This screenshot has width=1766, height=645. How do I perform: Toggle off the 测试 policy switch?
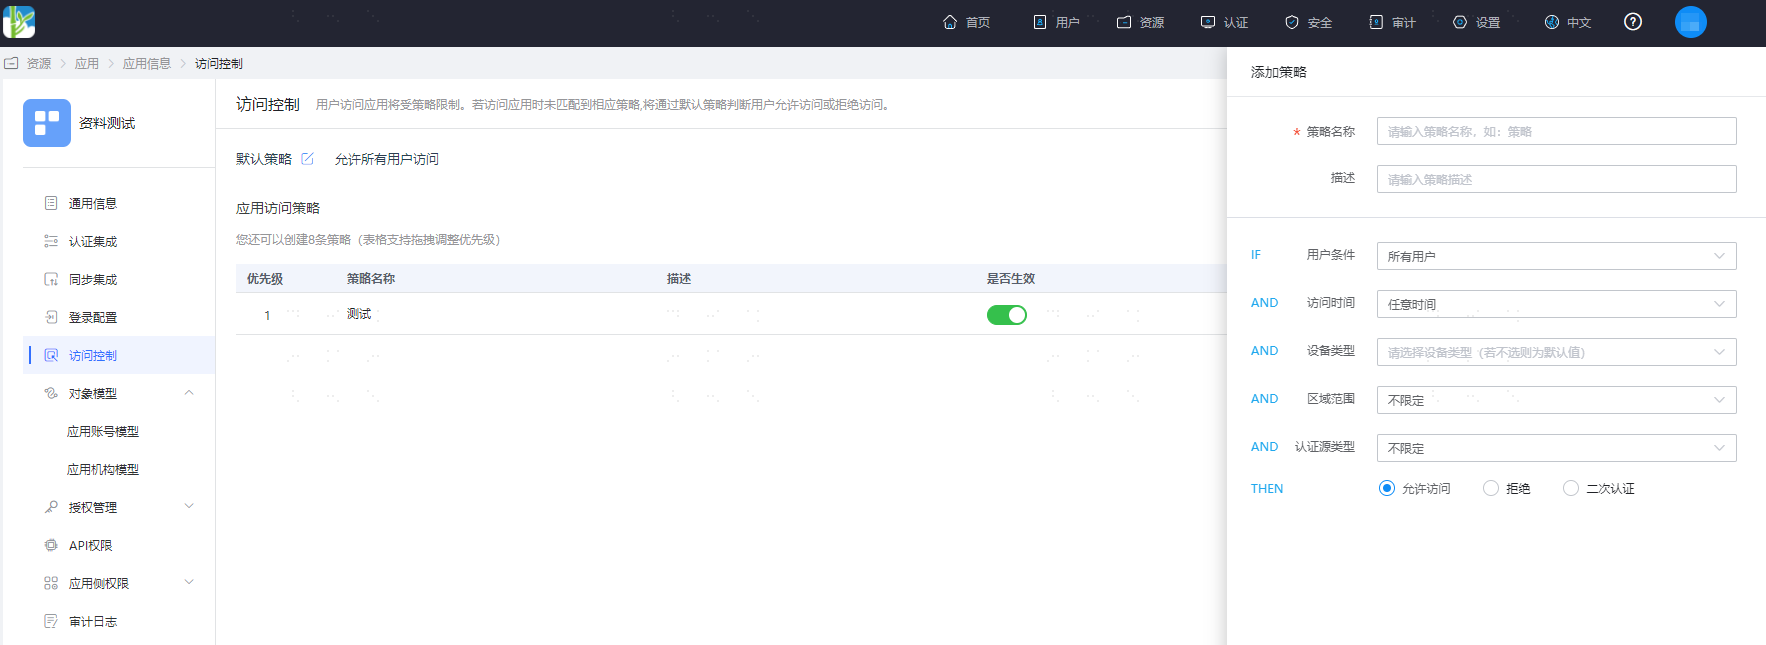point(1007,315)
